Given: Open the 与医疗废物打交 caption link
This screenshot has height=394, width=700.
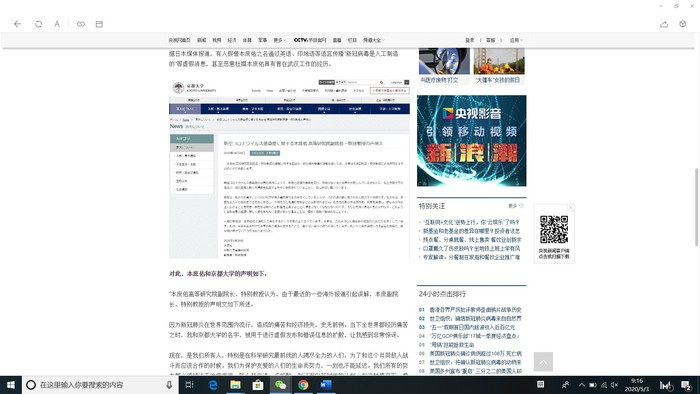Looking at the screenshot, I should click(x=439, y=80).
